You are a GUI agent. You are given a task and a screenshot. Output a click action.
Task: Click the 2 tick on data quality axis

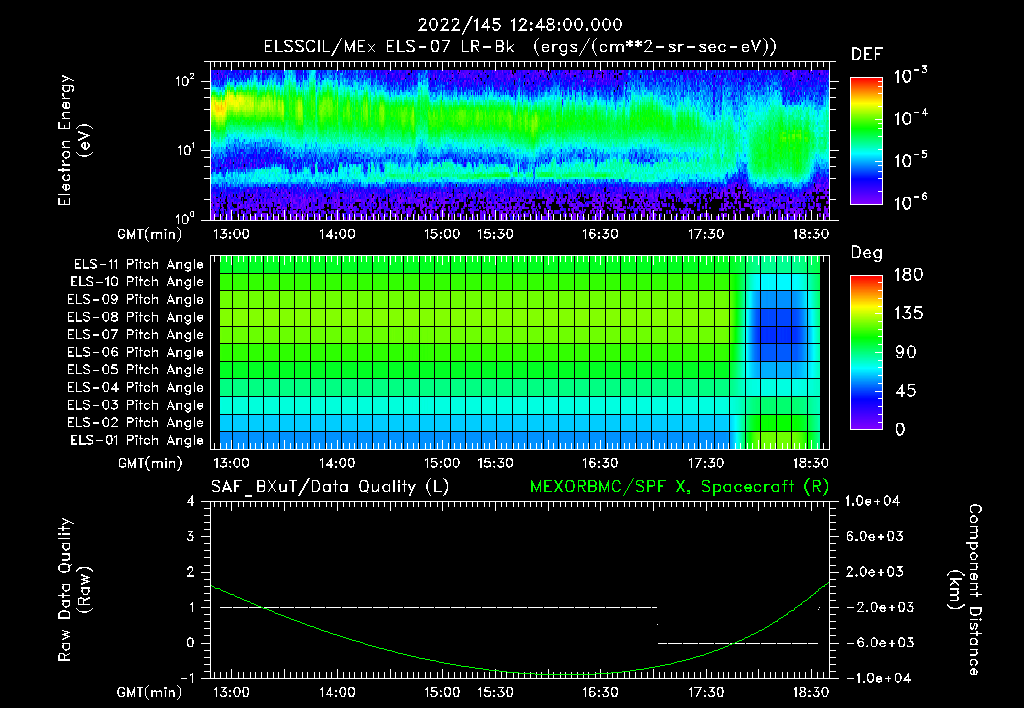[x=190, y=571]
